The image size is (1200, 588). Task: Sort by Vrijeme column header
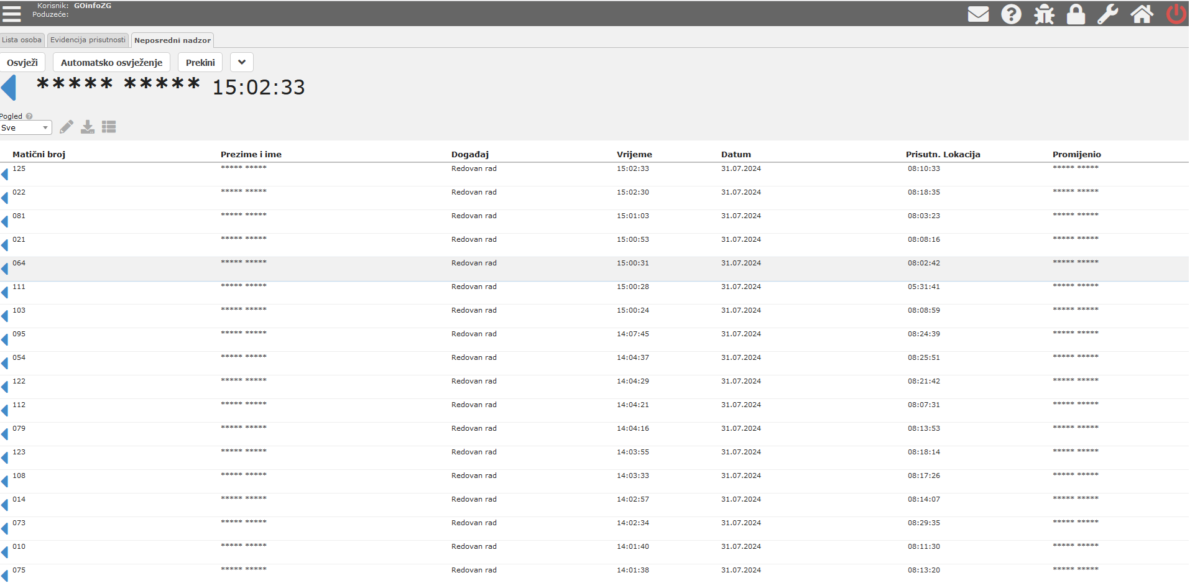point(634,155)
